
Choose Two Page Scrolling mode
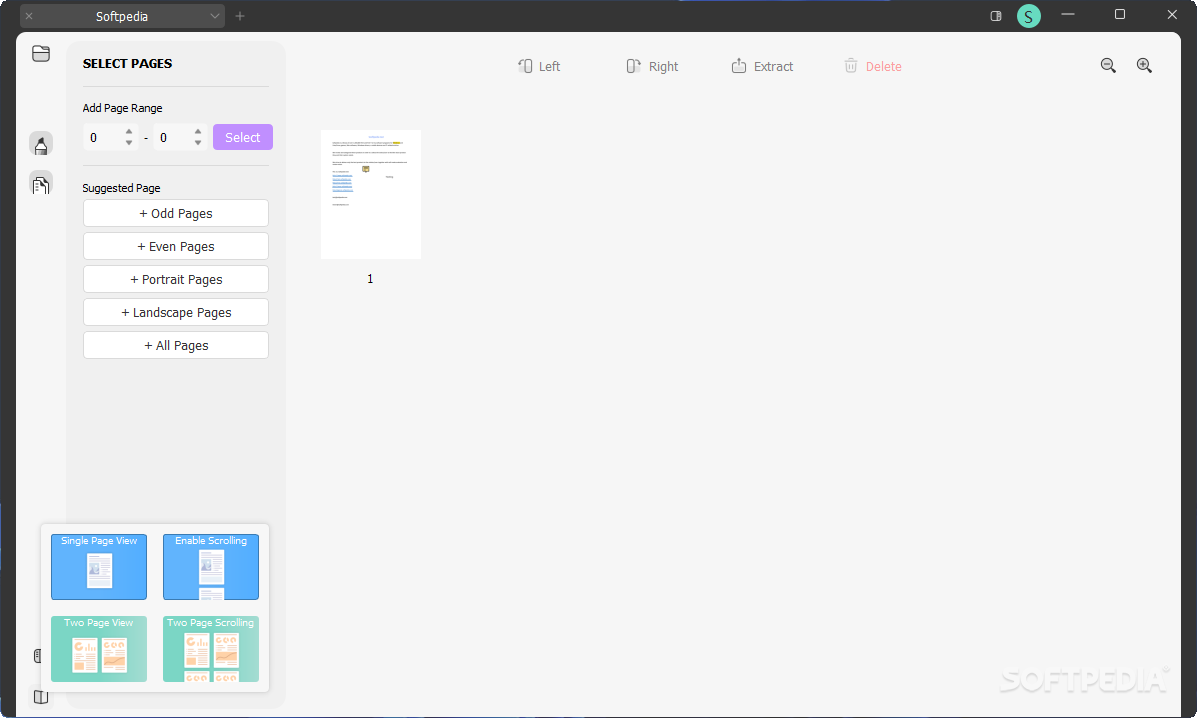click(211, 649)
